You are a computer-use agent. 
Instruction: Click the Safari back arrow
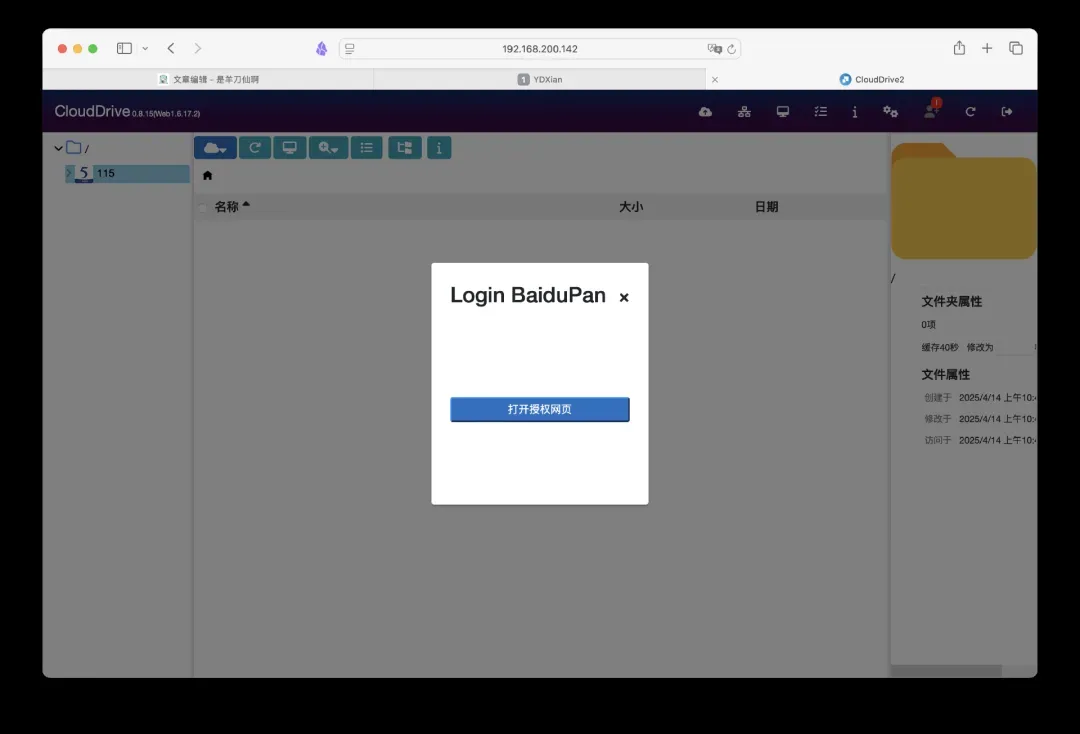(x=171, y=48)
